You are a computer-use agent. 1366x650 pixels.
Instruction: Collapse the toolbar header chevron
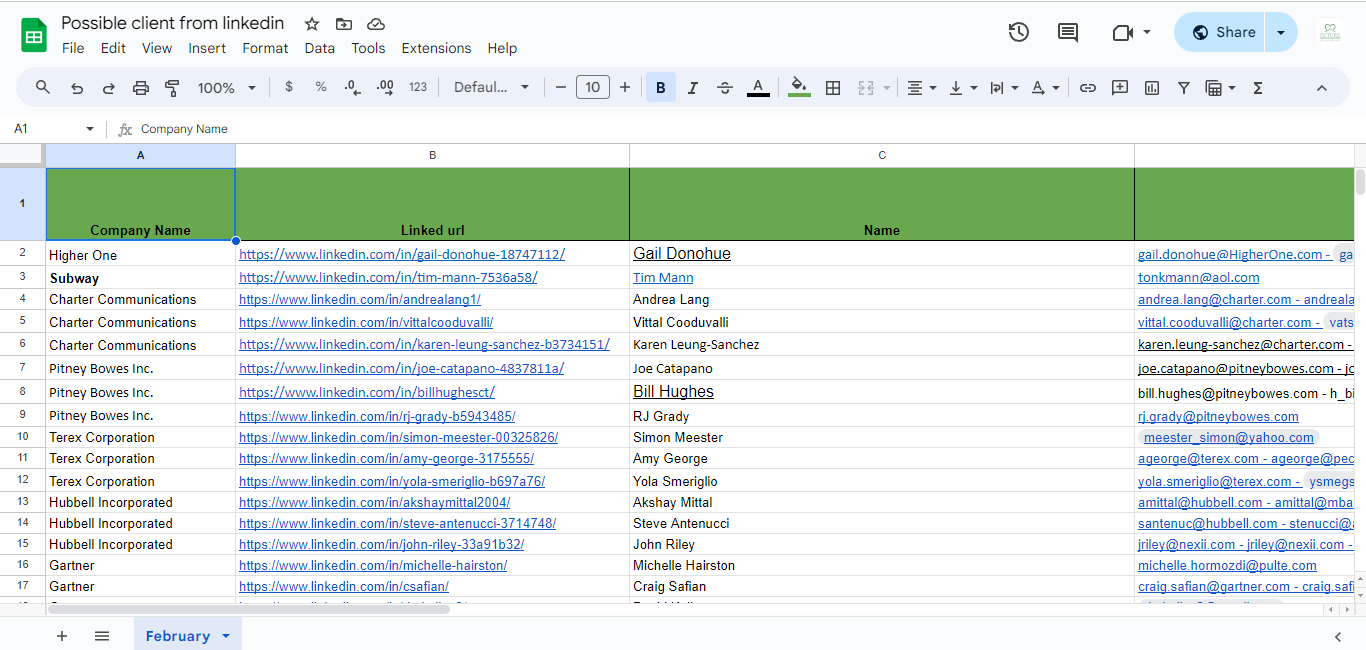pos(1321,88)
